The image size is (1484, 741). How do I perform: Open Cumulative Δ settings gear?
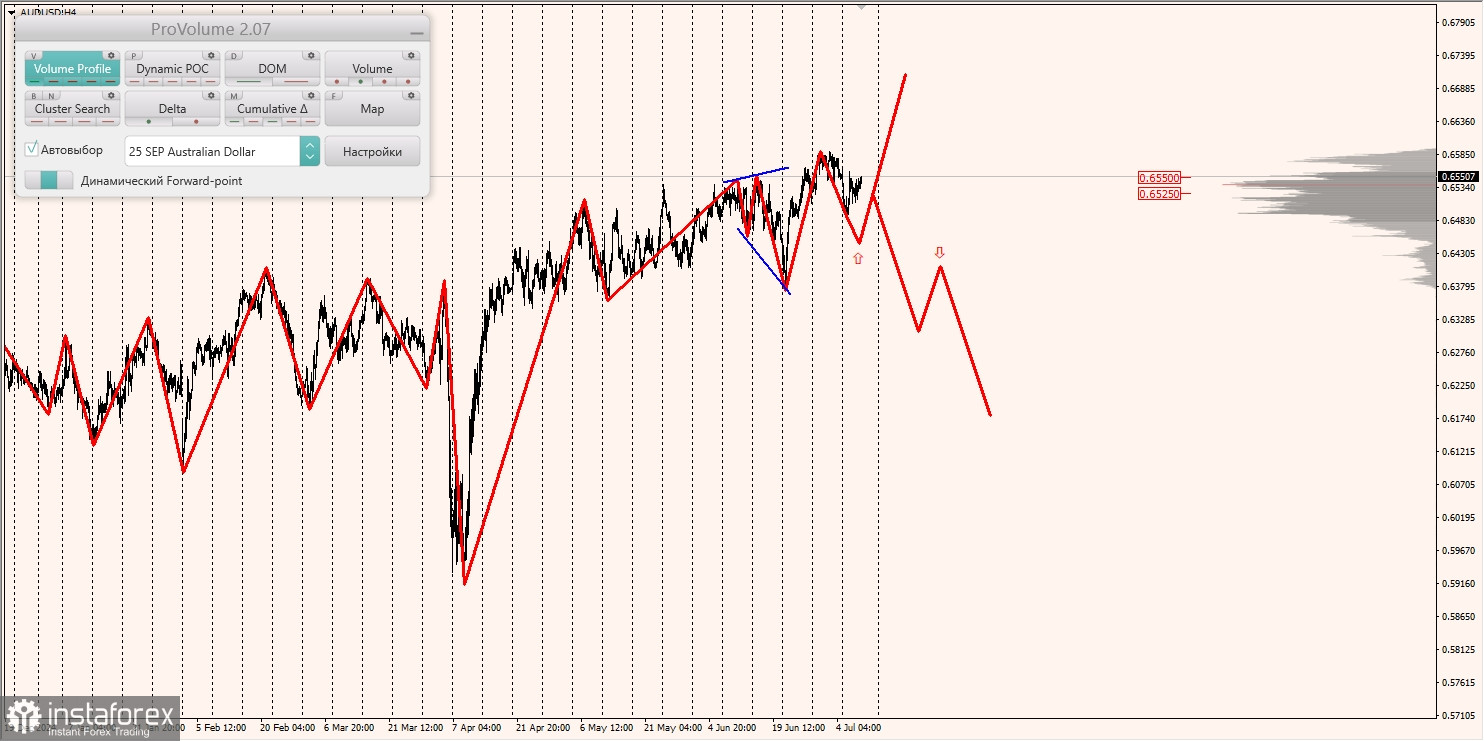311,96
